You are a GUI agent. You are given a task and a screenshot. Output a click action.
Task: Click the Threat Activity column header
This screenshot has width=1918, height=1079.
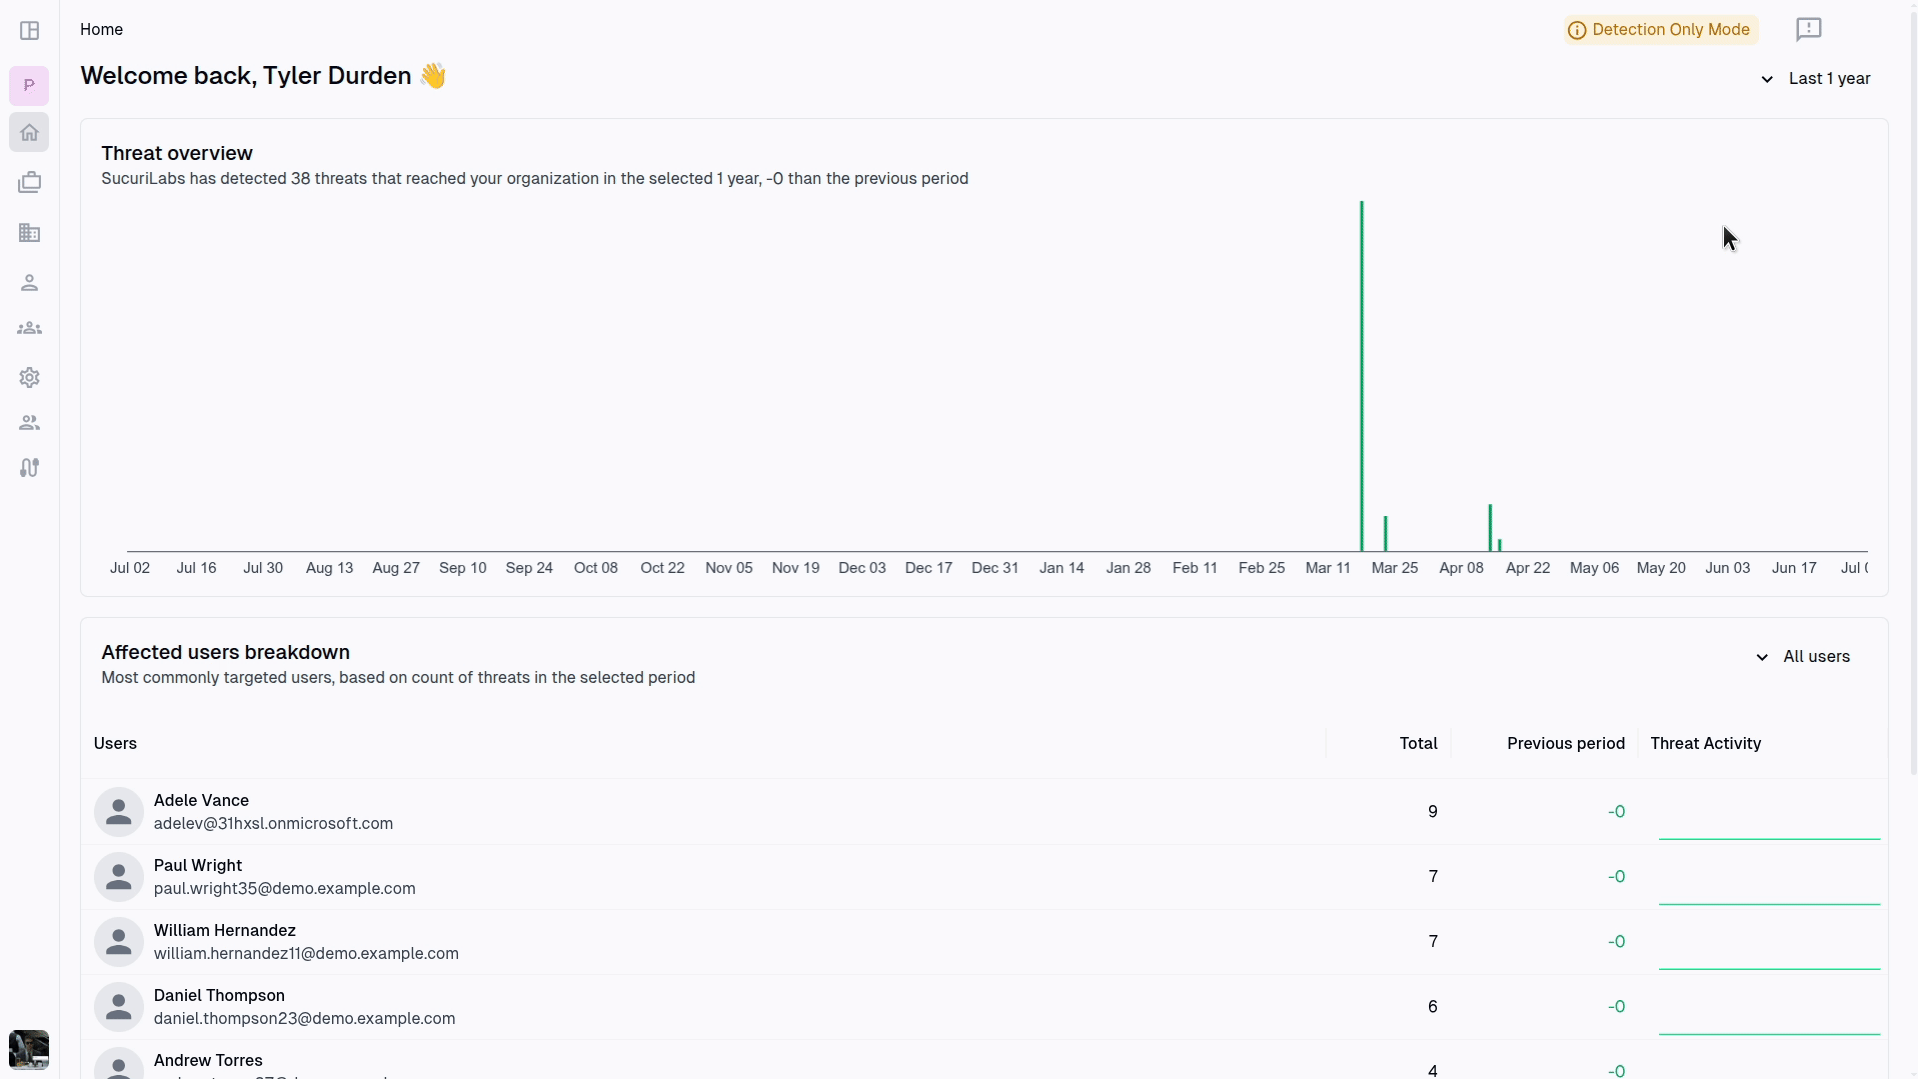pos(1705,743)
